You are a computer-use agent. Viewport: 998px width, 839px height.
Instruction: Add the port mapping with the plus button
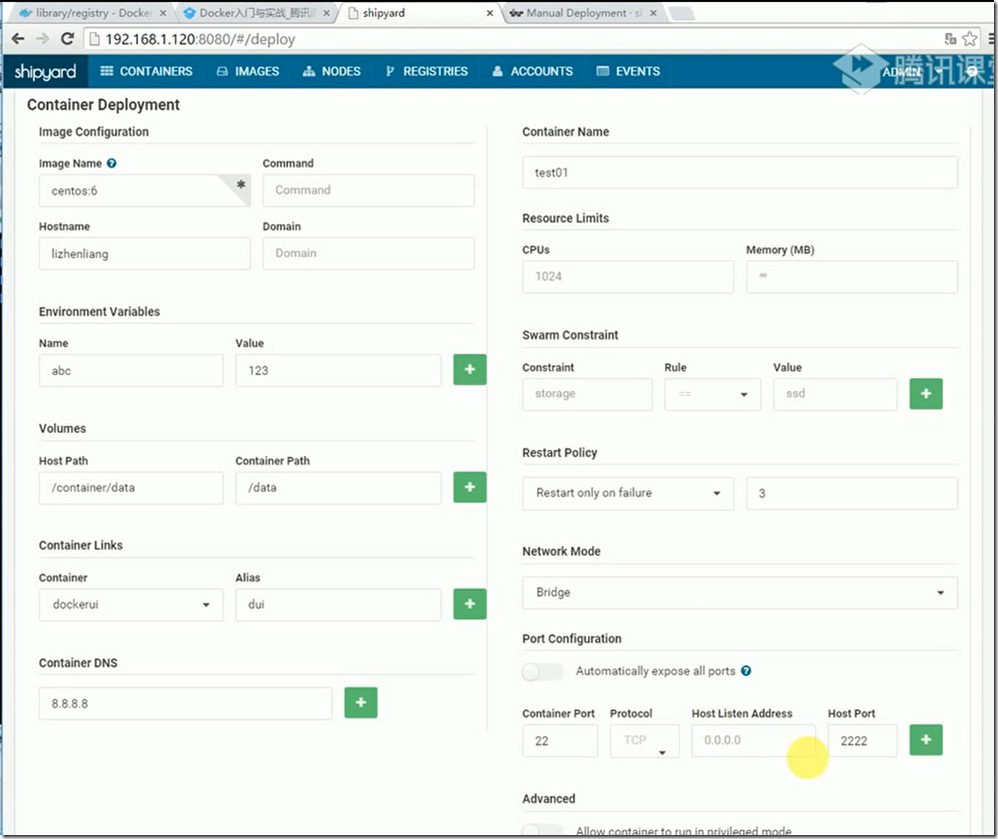pyautogui.click(x=926, y=740)
